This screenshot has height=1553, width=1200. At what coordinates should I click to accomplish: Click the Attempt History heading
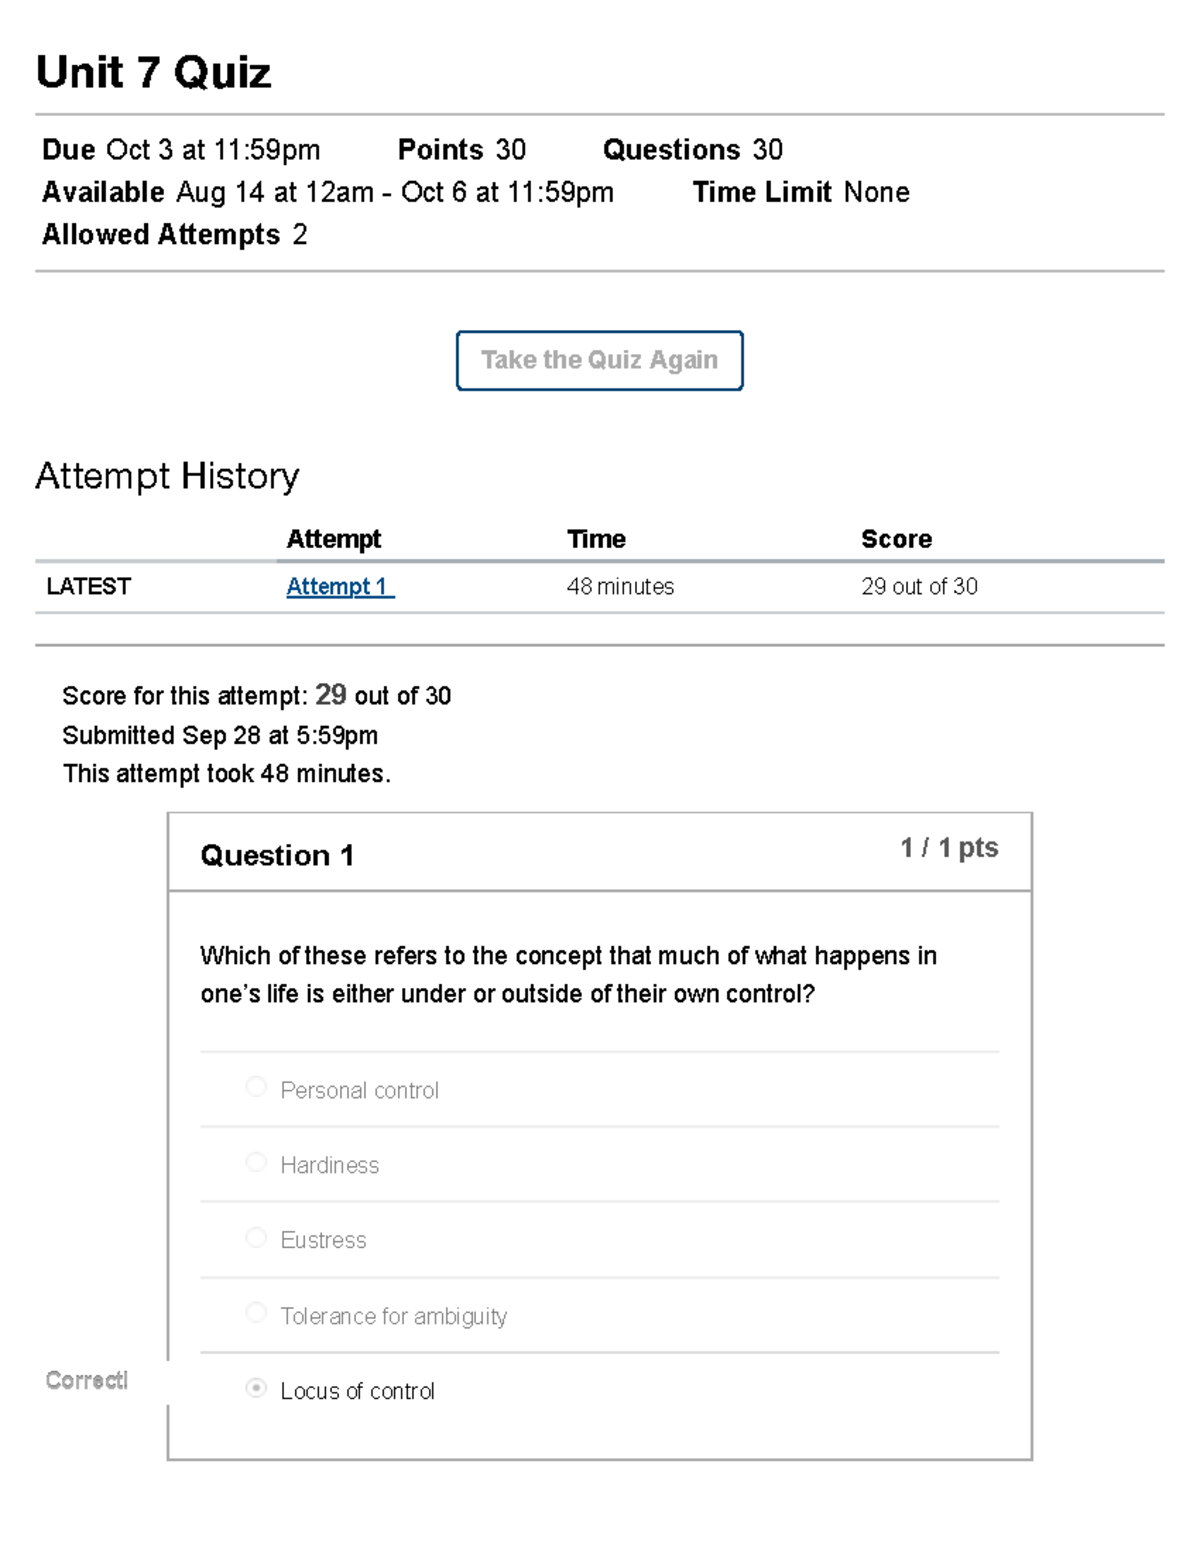tap(167, 476)
